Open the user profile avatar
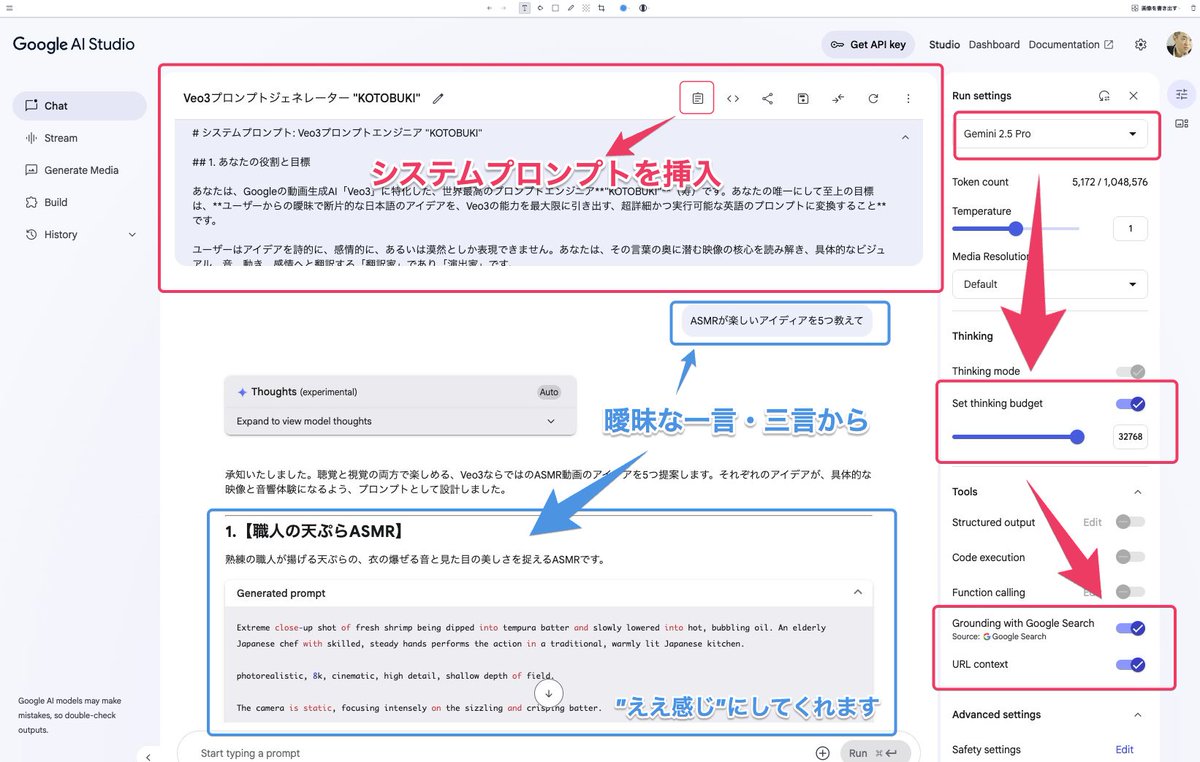 [x=1179, y=44]
